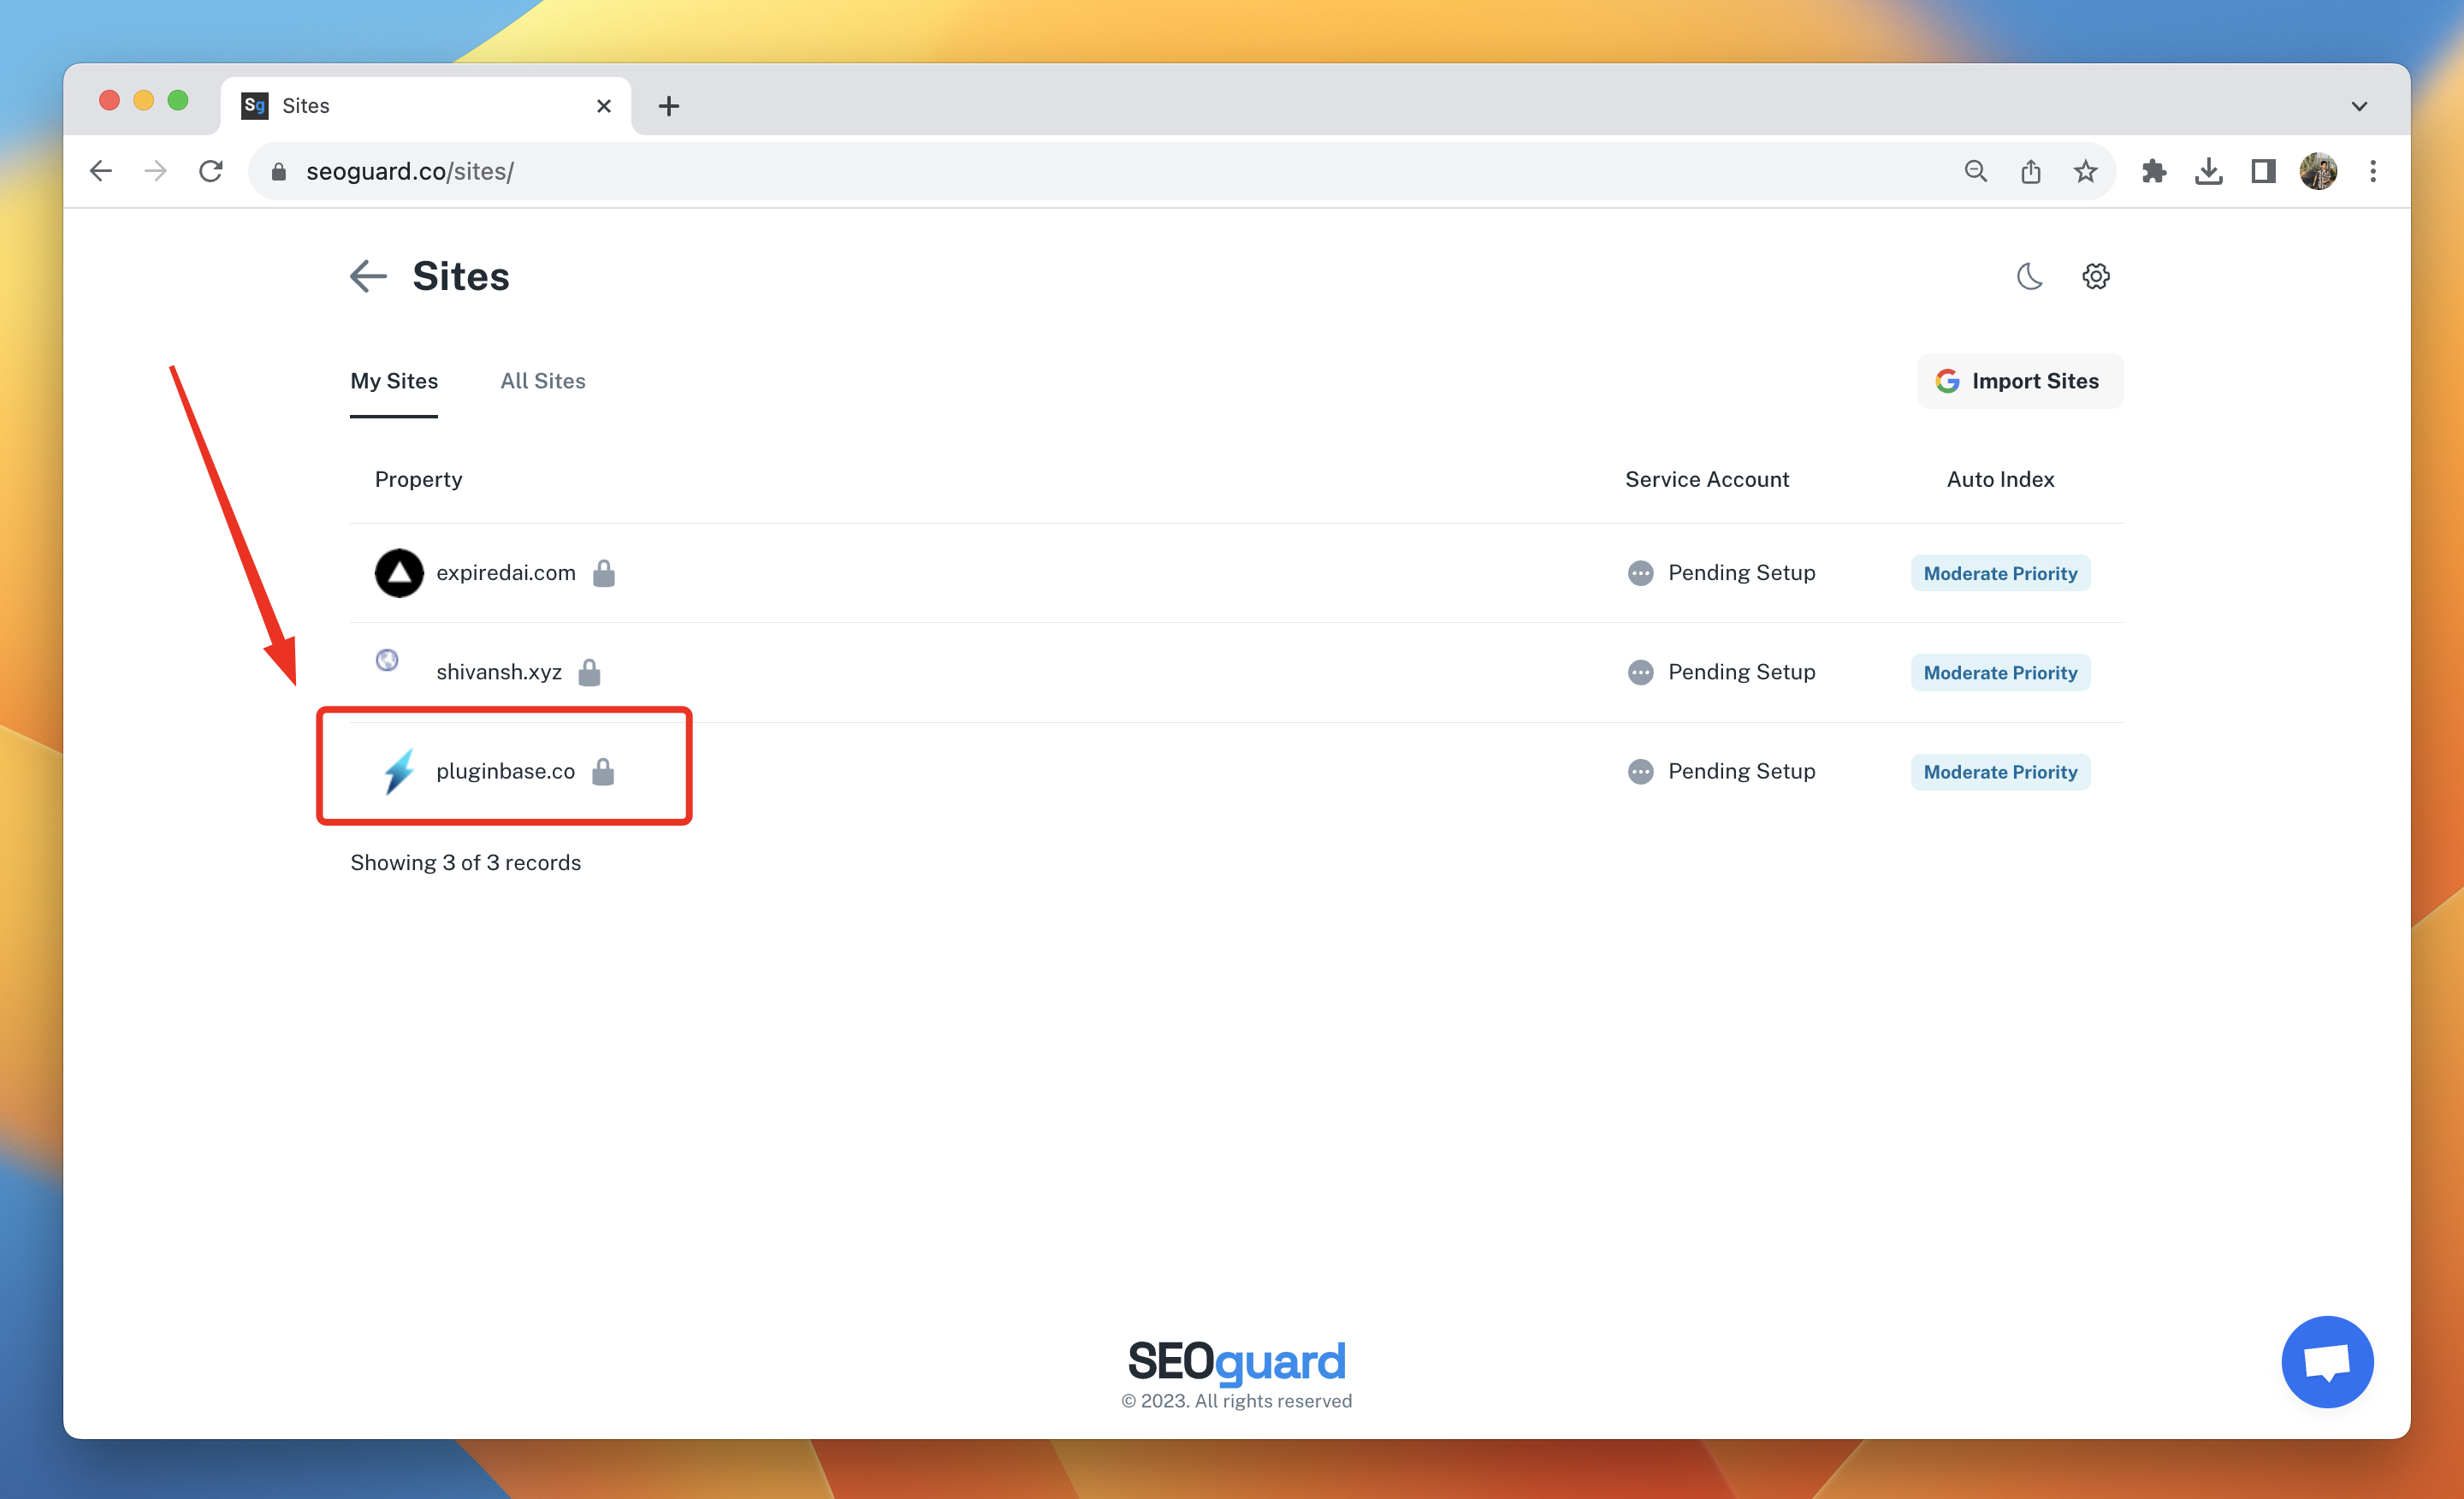This screenshot has height=1499, width=2464.
Task: Expand the tab search chevron
Action: pos(2359,106)
